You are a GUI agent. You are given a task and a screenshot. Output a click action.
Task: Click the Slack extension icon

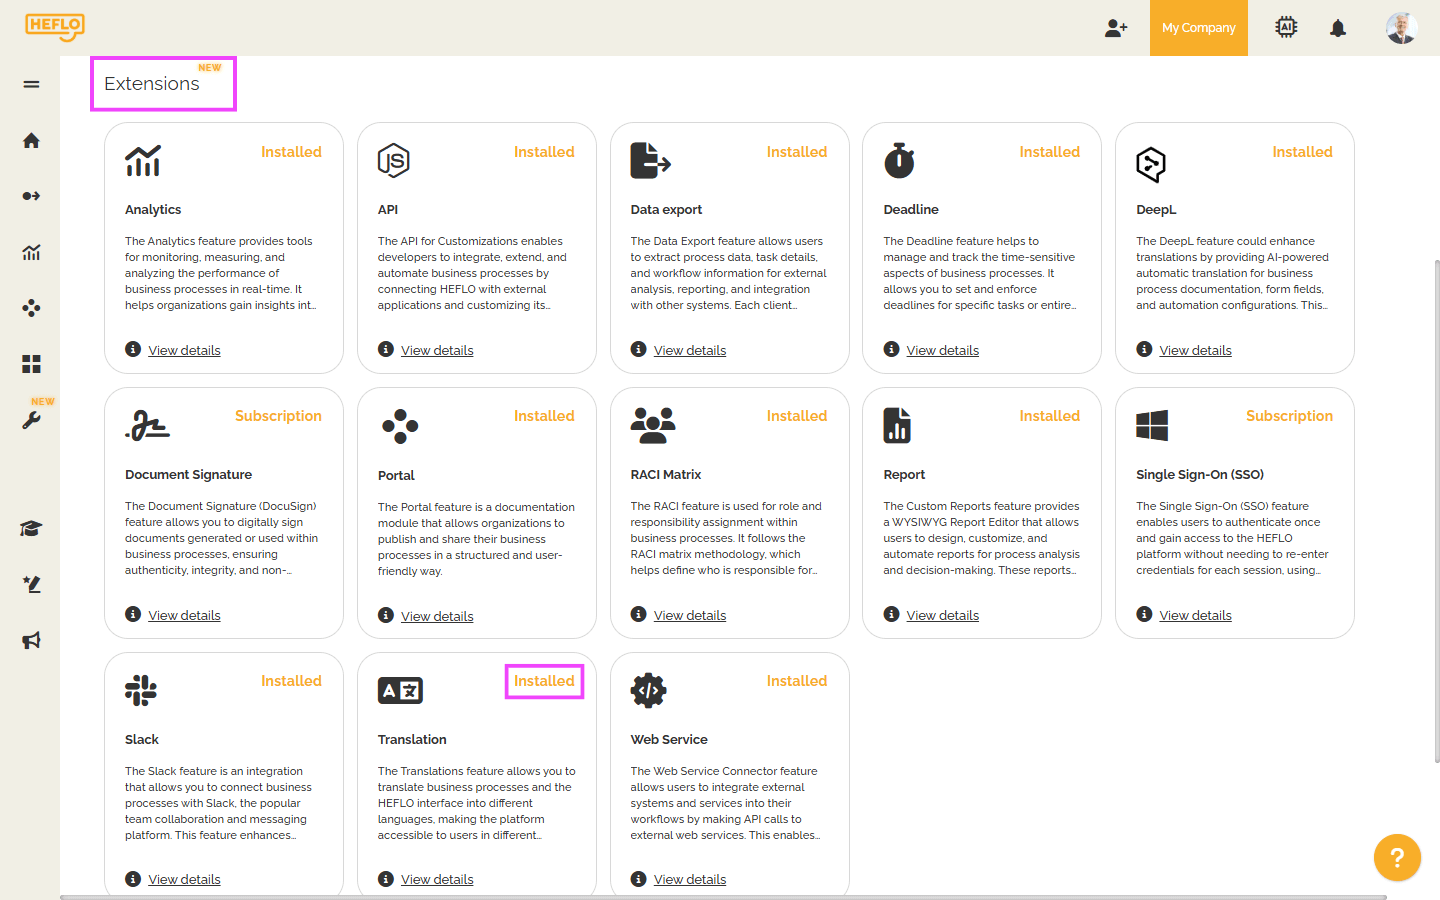(x=141, y=690)
